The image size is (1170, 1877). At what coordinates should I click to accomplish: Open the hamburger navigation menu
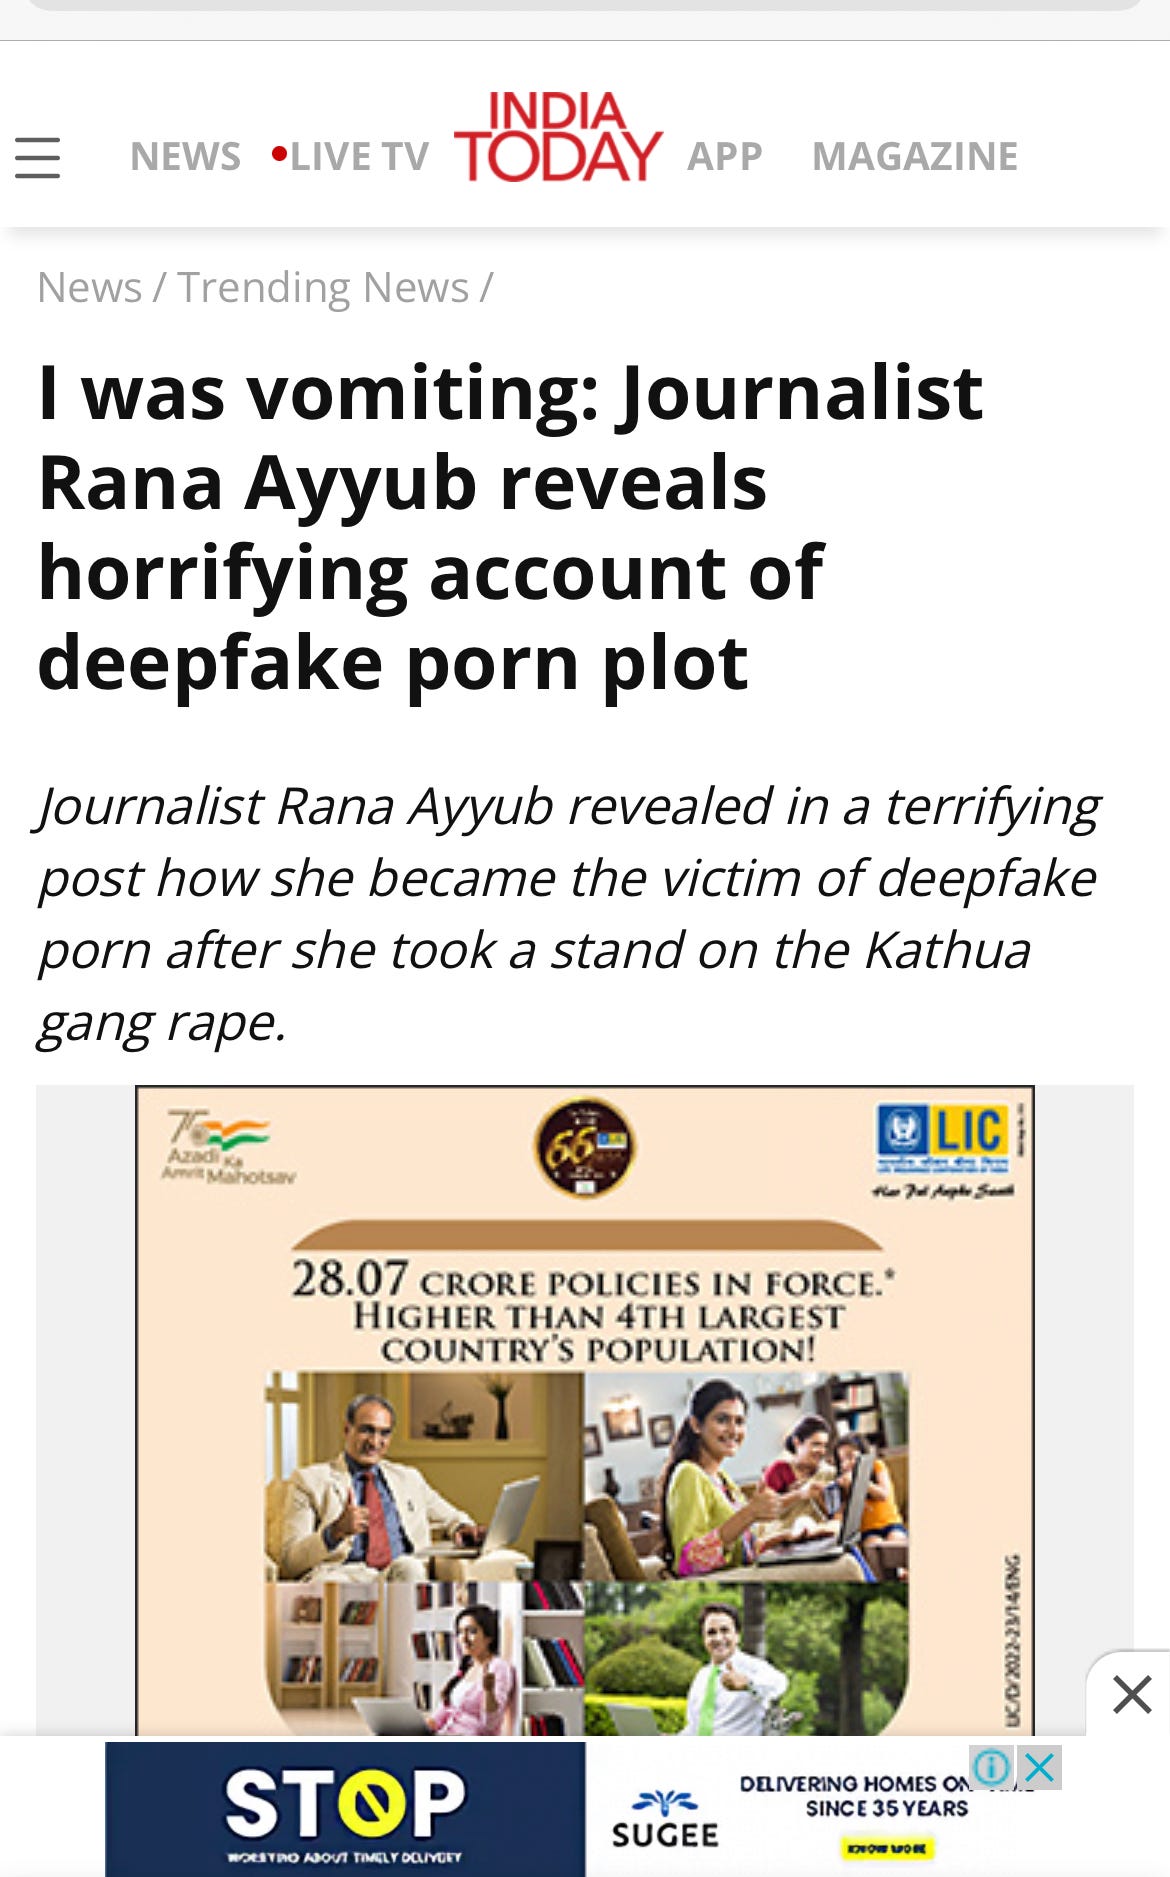38,158
